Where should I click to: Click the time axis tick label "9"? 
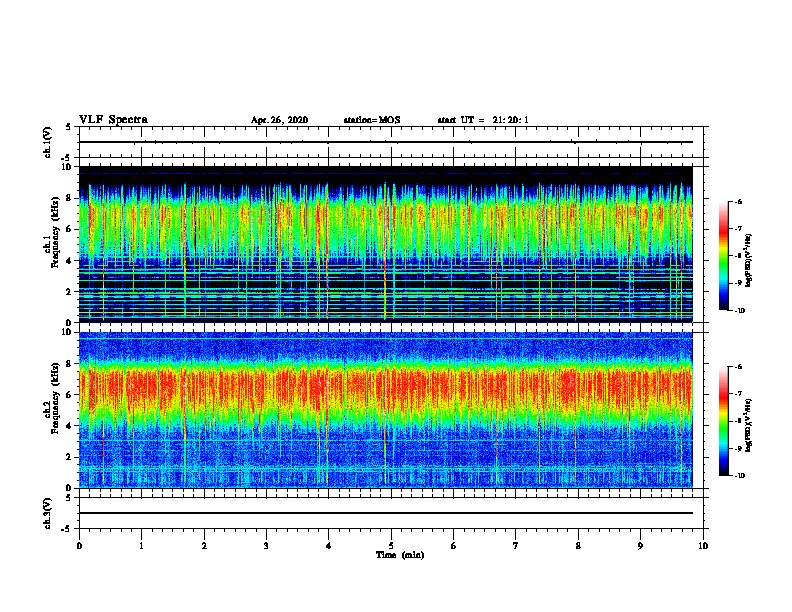tap(640, 546)
